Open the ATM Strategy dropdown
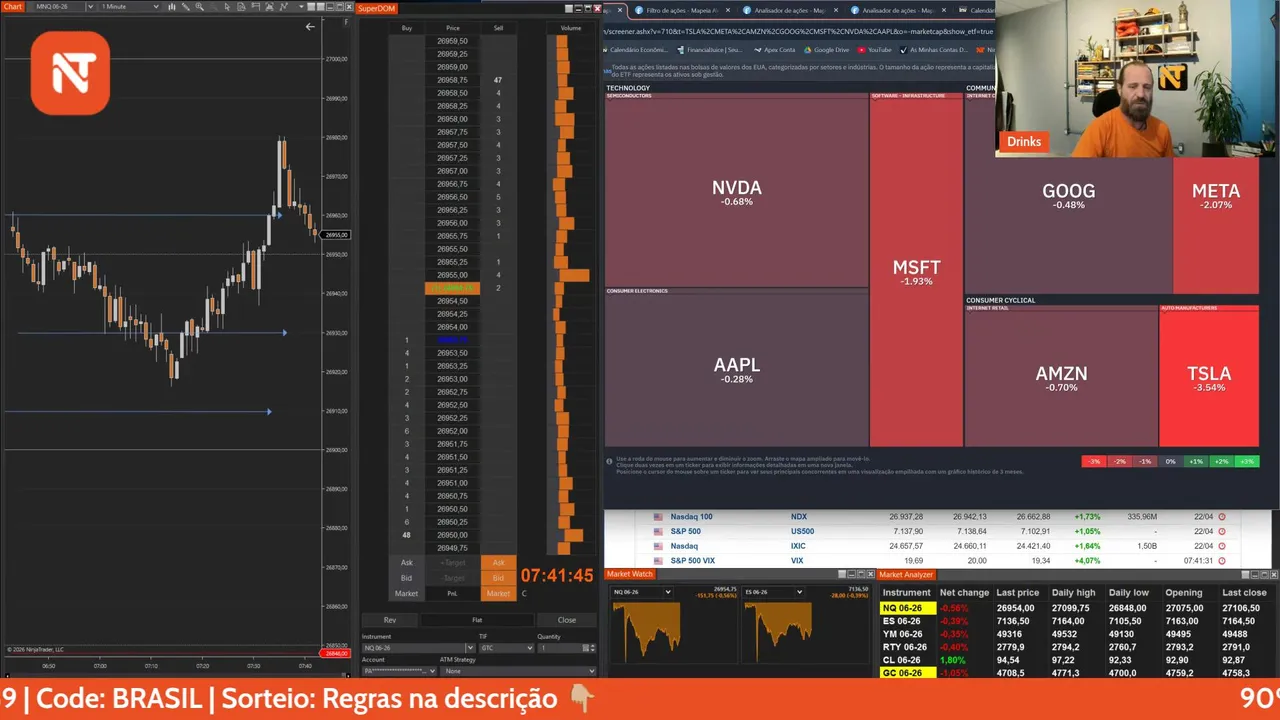Viewport: 1280px width, 720px height. tap(518, 671)
